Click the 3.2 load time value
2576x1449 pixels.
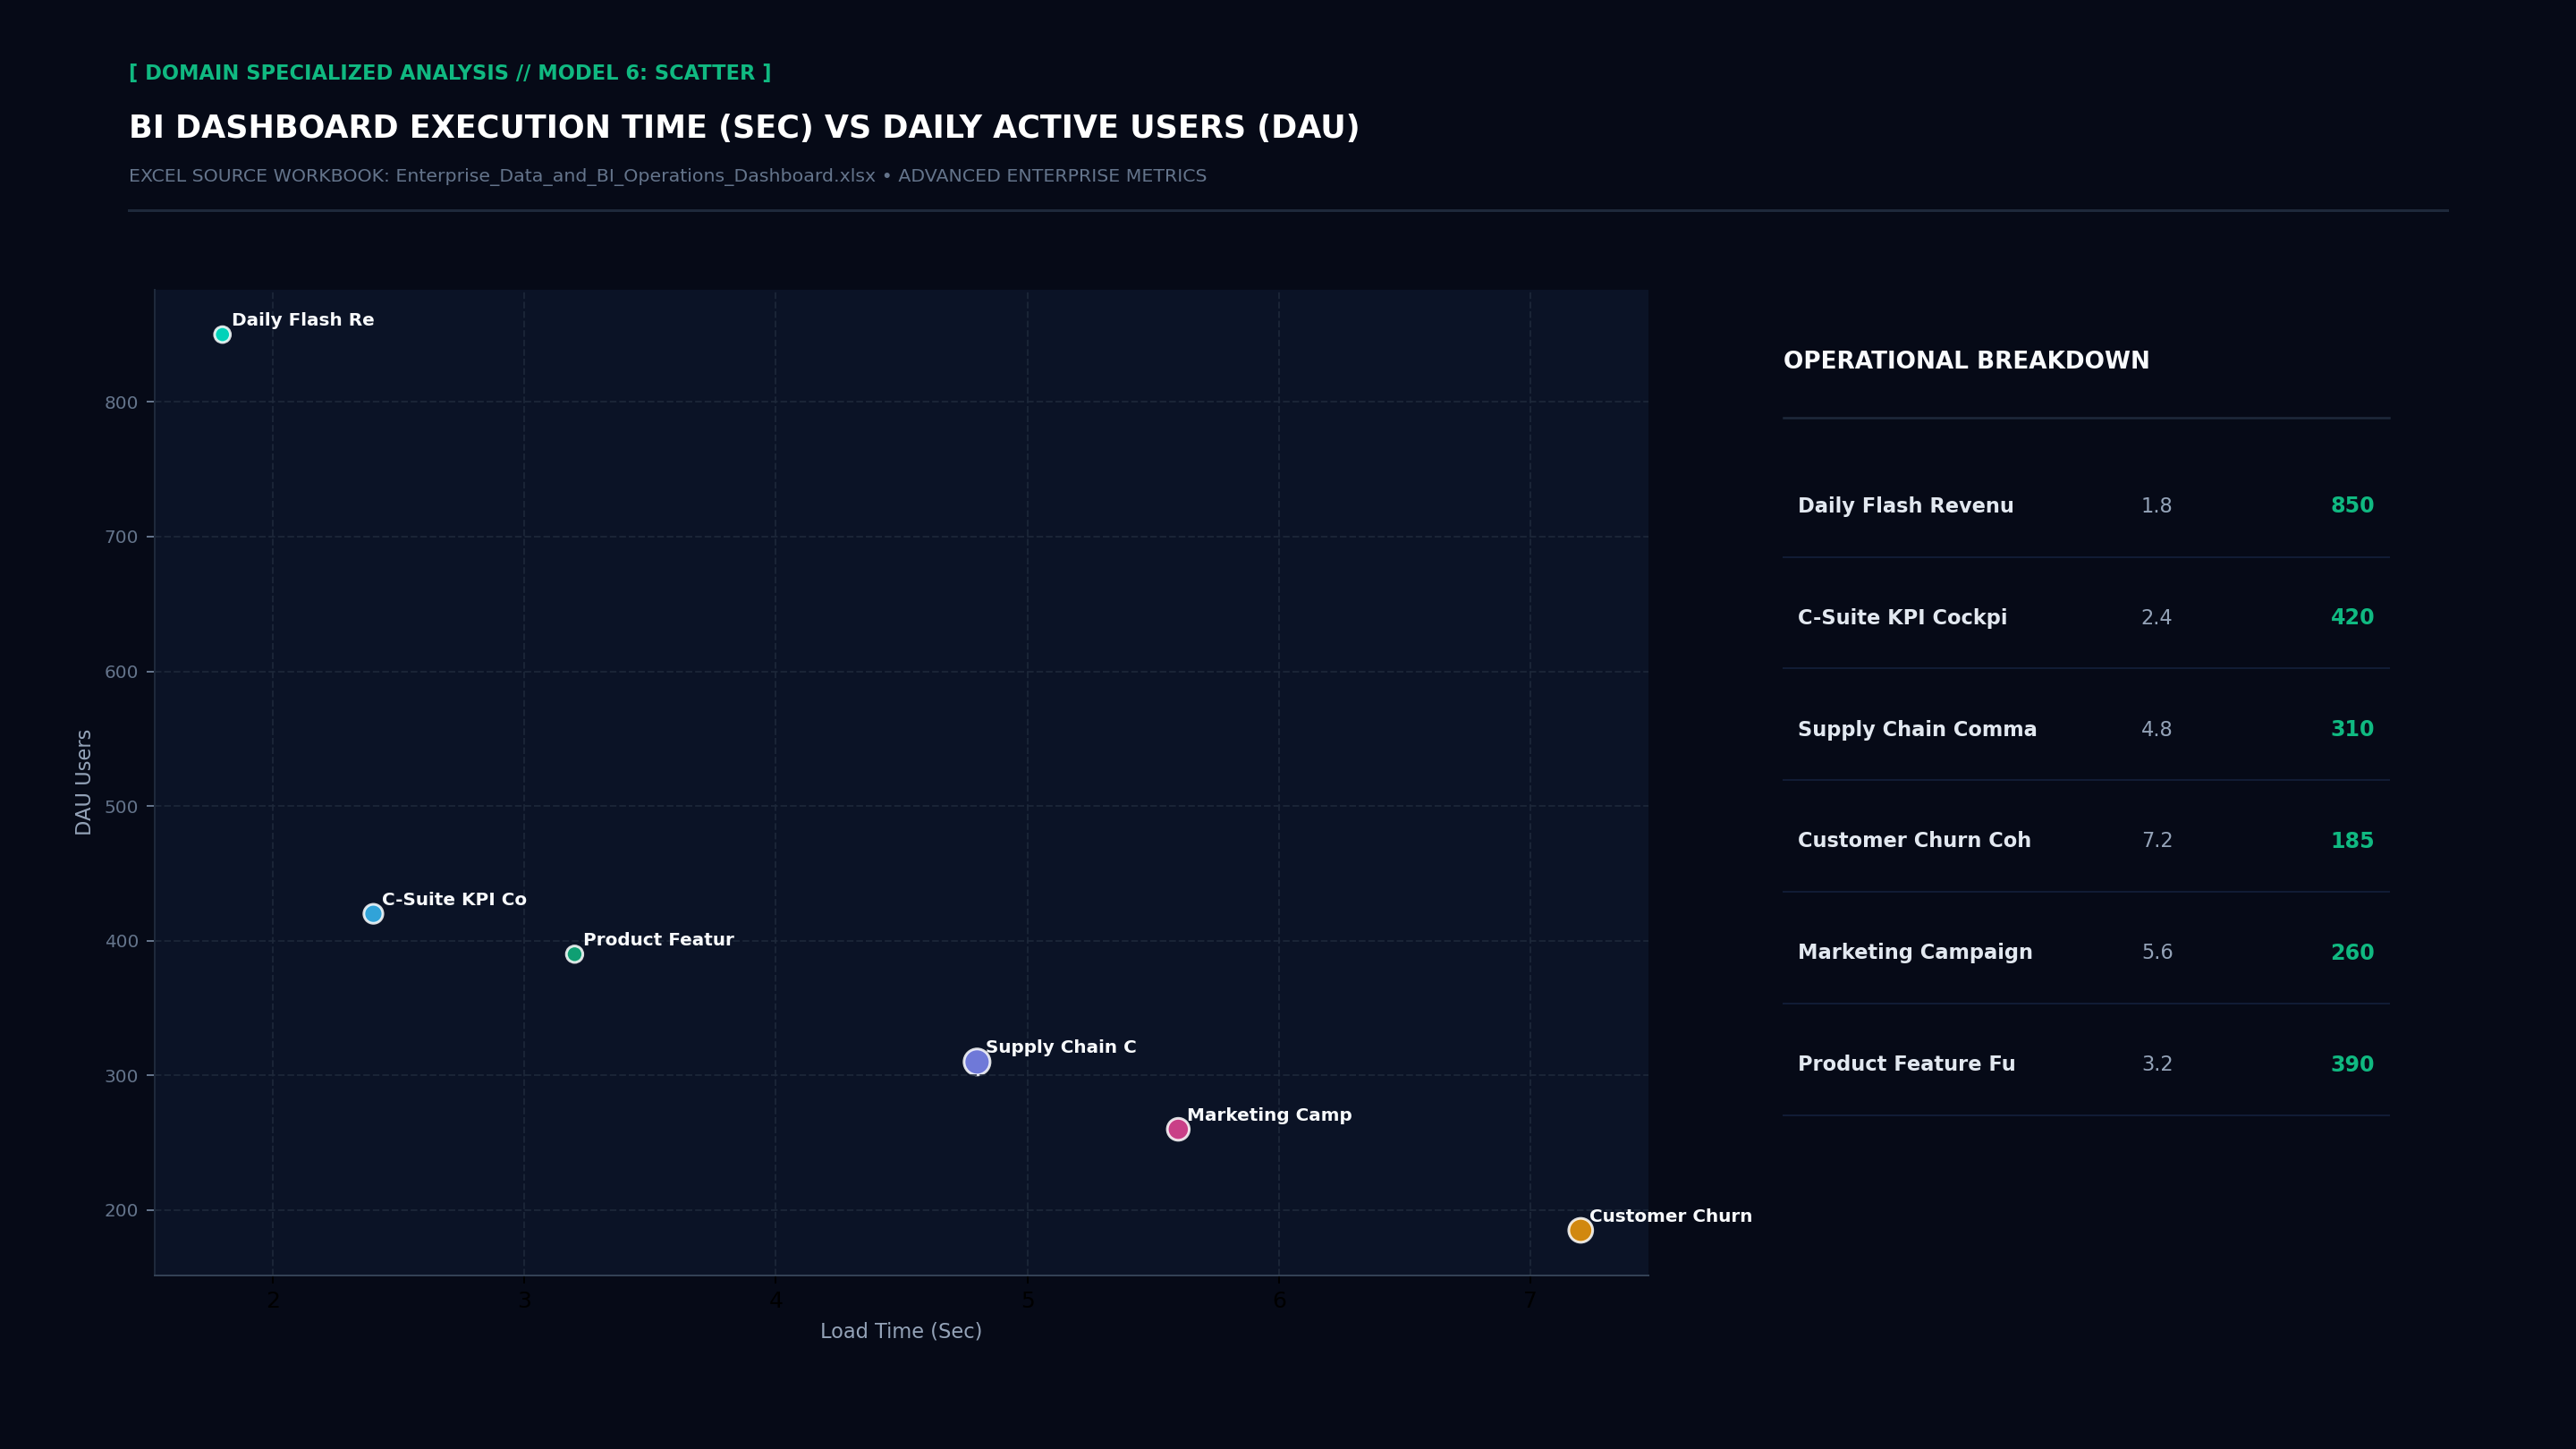click(x=2156, y=1065)
